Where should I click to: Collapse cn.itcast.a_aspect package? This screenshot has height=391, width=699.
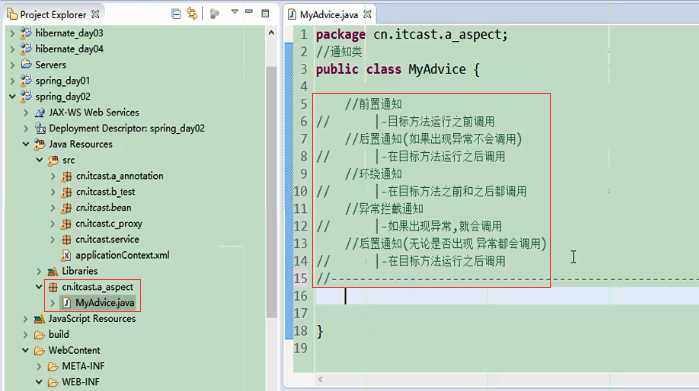coord(39,287)
